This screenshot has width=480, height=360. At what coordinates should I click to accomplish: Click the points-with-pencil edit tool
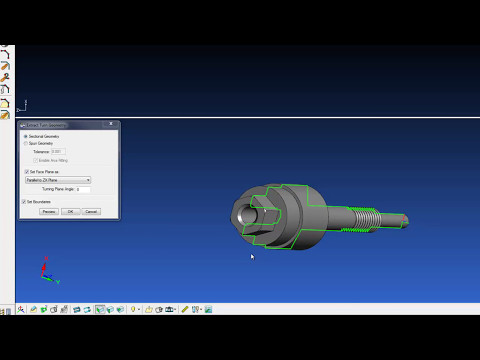(x=5, y=77)
